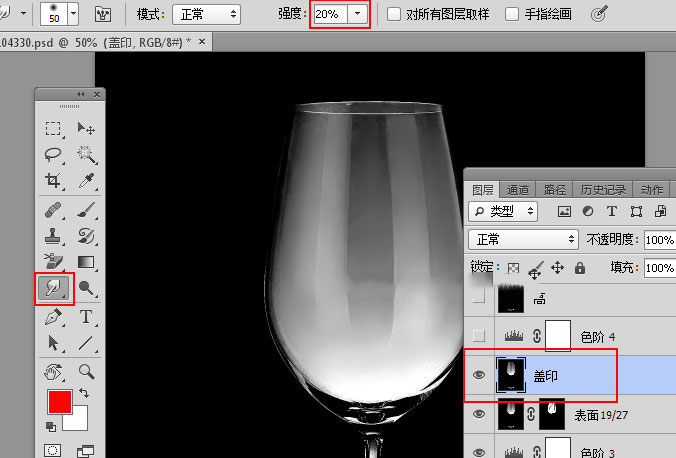The image size is (676, 458).
Task: Select the Clone Stamp tool
Action: click(x=53, y=236)
